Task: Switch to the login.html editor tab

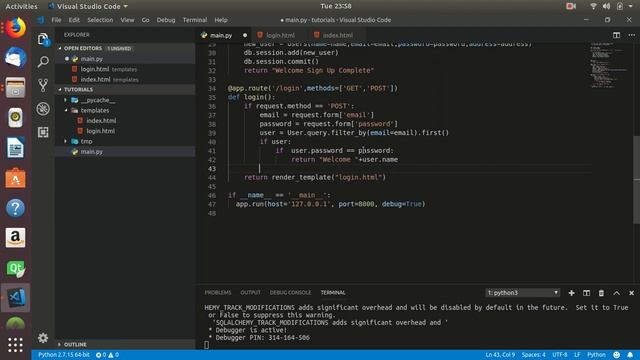Action: pos(280,35)
